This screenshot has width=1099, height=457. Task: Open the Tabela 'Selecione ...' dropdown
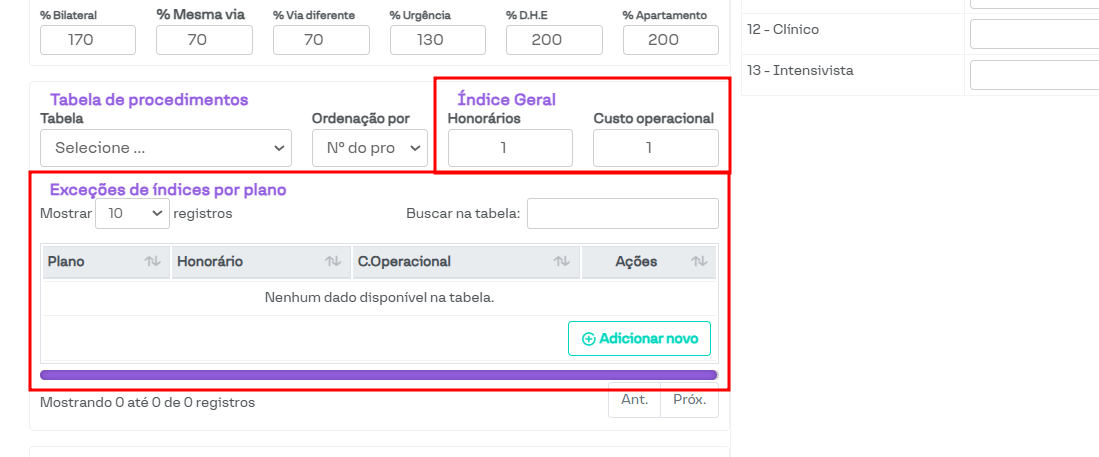click(166, 148)
